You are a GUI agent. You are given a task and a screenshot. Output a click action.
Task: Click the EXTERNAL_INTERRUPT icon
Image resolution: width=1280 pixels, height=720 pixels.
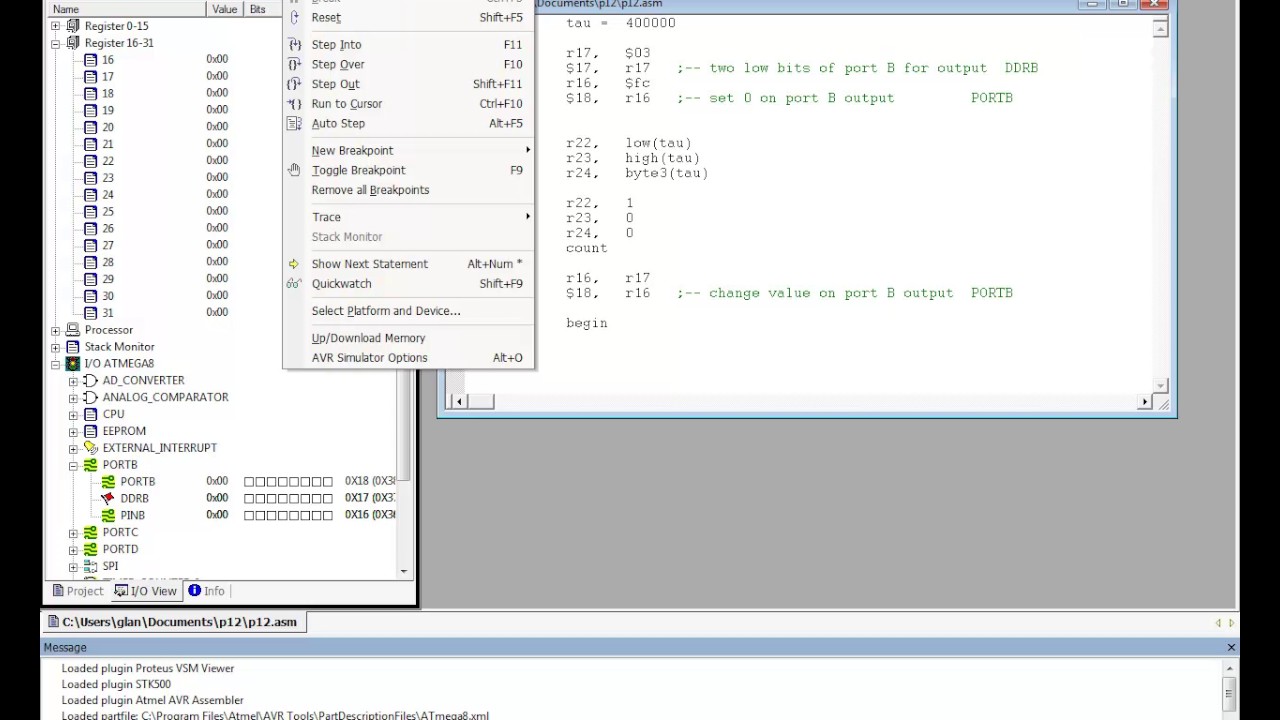coord(91,448)
